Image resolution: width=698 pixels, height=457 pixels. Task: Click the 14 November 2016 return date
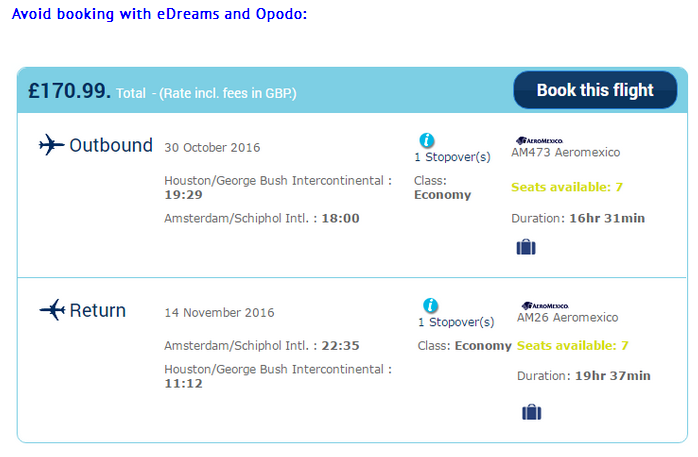pyautogui.click(x=217, y=312)
